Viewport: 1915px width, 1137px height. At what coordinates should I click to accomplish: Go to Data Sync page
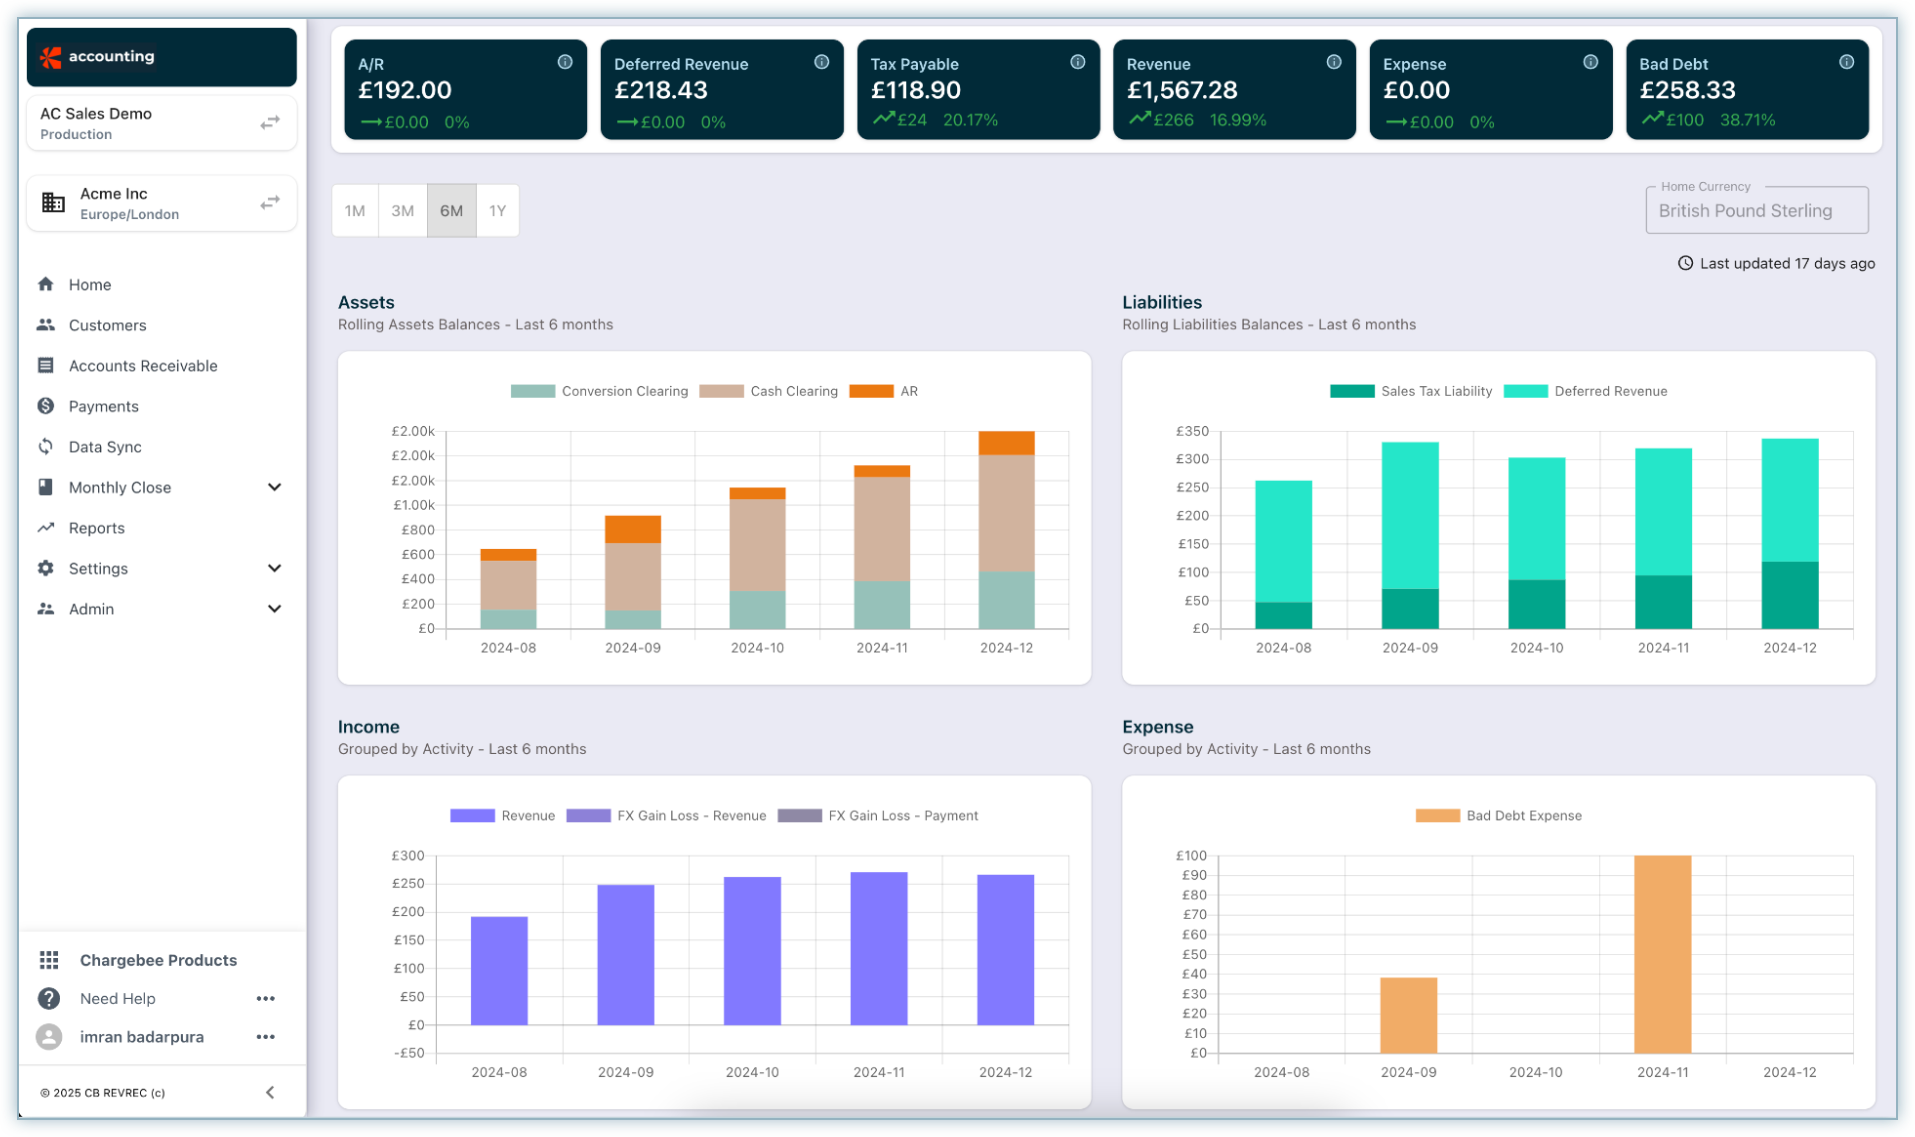click(x=104, y=447)
